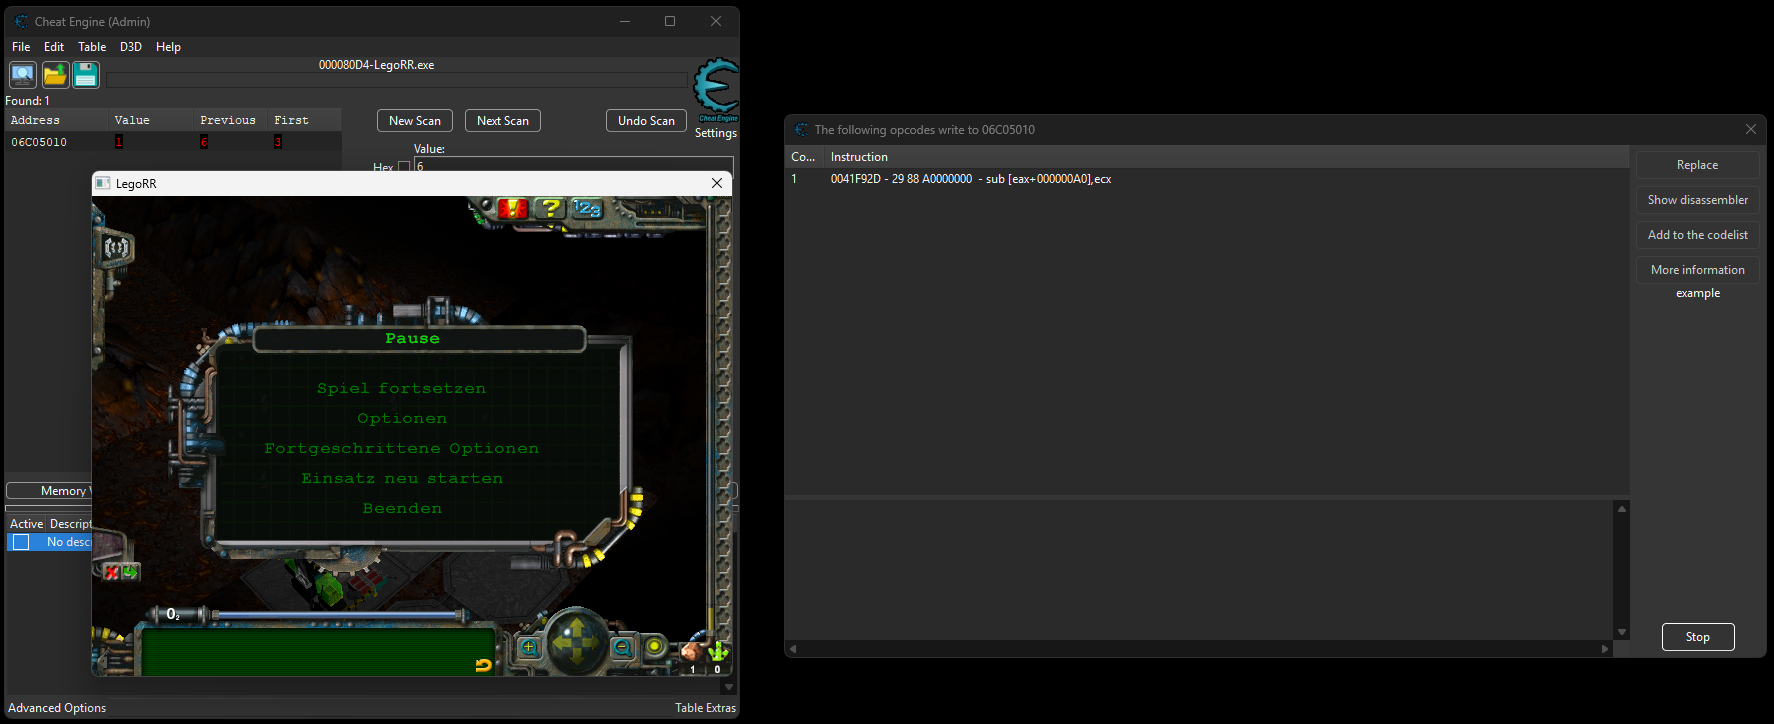Open Cheat Engine Settings via the logo
Image resolution: width=1774 pixels, height=724 pixels.
(716, 91)
